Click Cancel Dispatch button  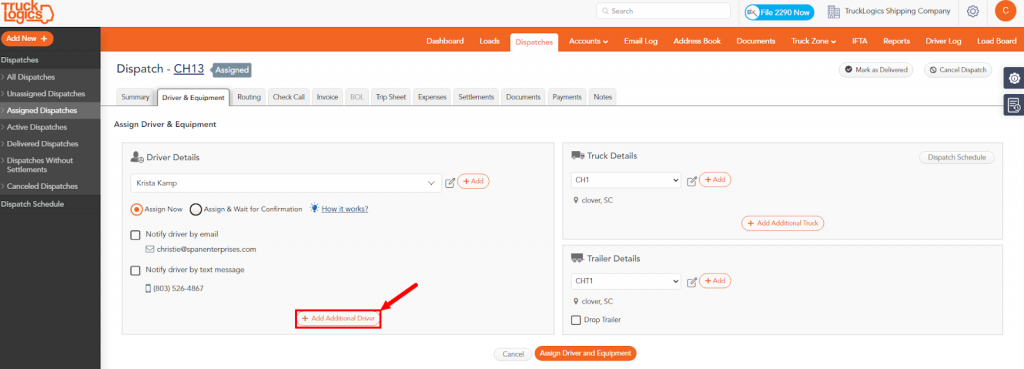click(x=958, y=70)
